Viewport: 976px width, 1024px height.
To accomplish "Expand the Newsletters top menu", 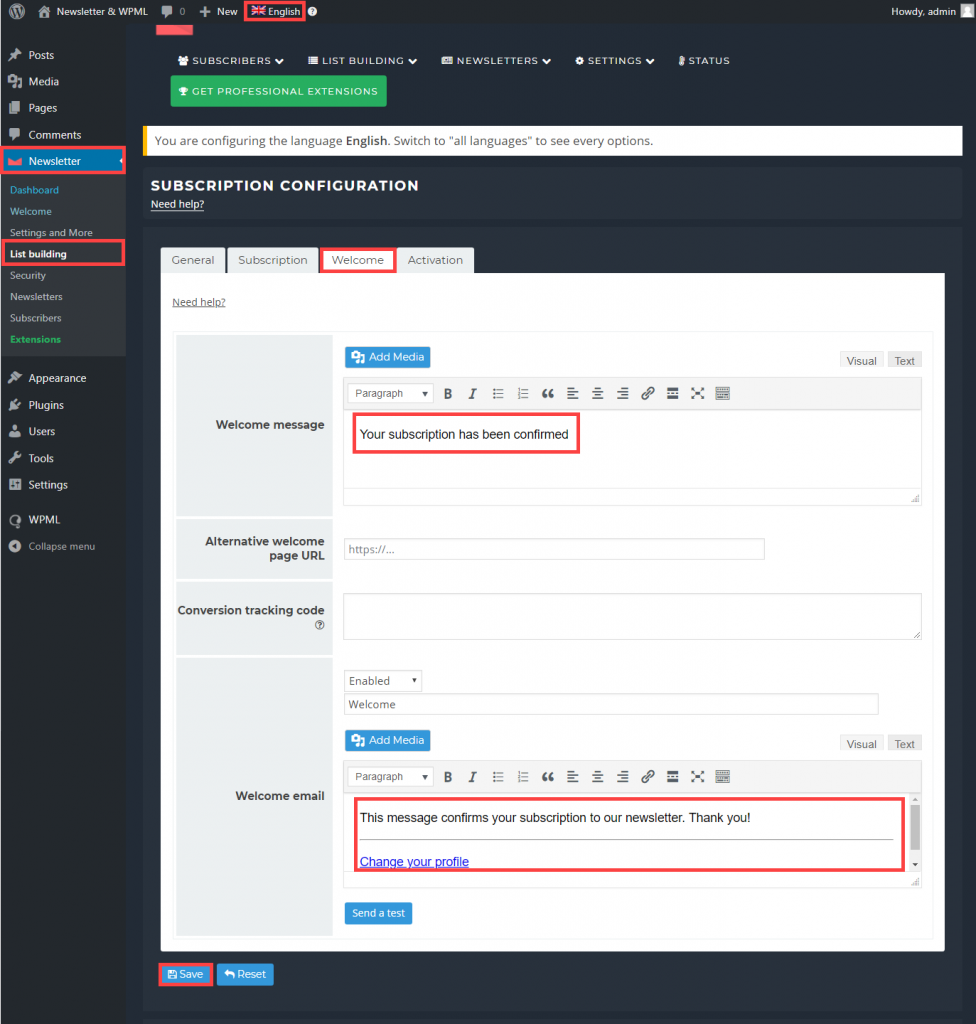I will coord(496,61).
